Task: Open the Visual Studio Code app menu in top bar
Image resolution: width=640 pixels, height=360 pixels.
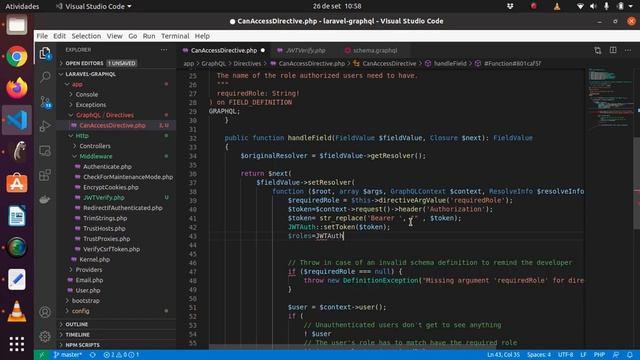Action: [x=94, y=6]
